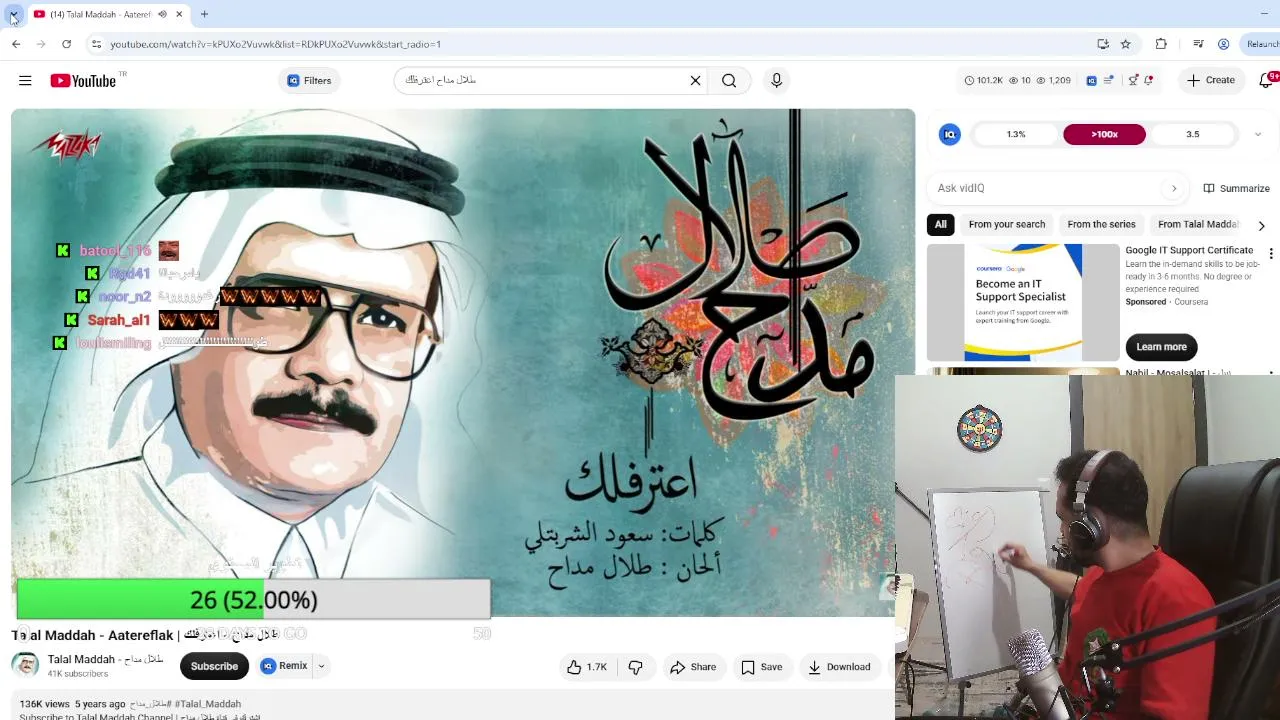Run search with magnifying glass button
The width and height of the screenshot is (1280, 720).
(729, 81)
